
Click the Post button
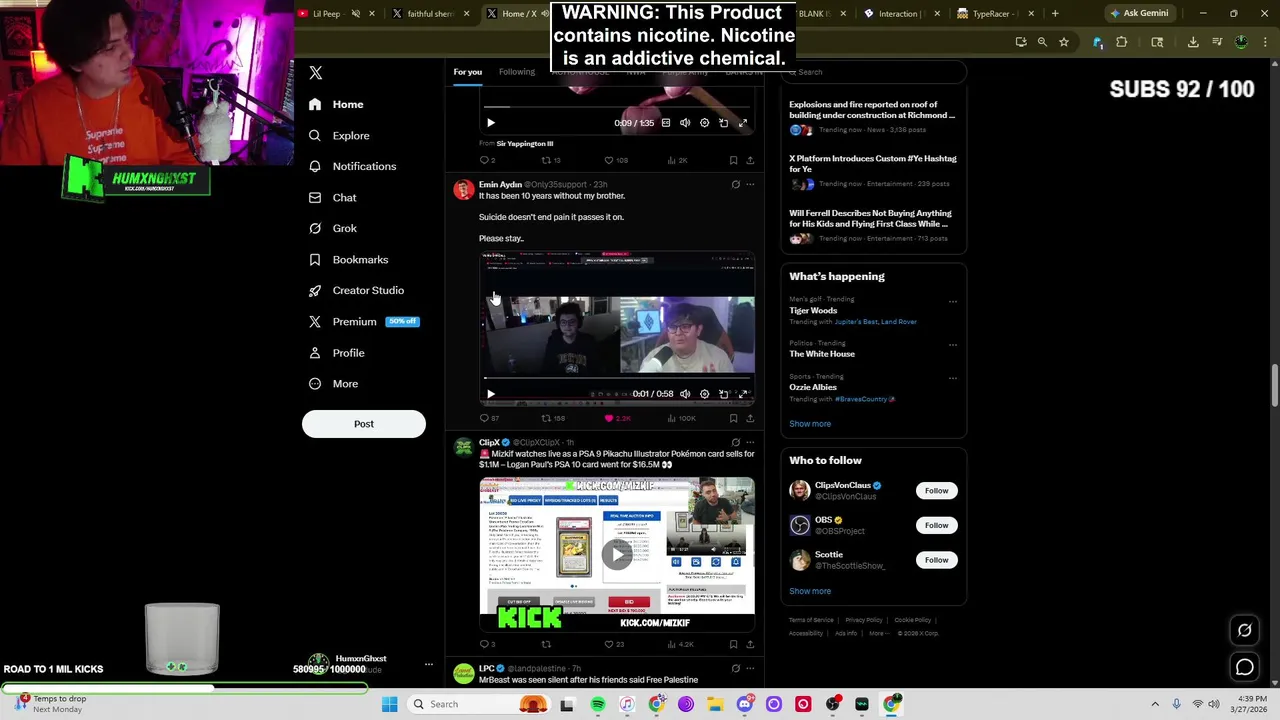pyautogui.click(x=364, y=424)
